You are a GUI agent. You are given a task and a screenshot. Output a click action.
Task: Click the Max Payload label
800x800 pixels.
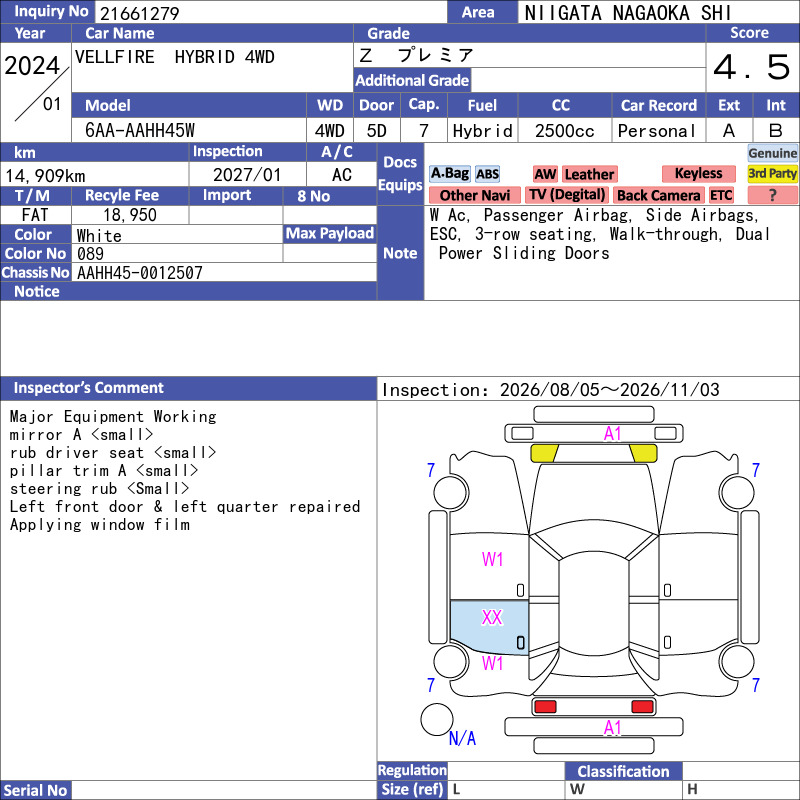click(x=330, y=234)
